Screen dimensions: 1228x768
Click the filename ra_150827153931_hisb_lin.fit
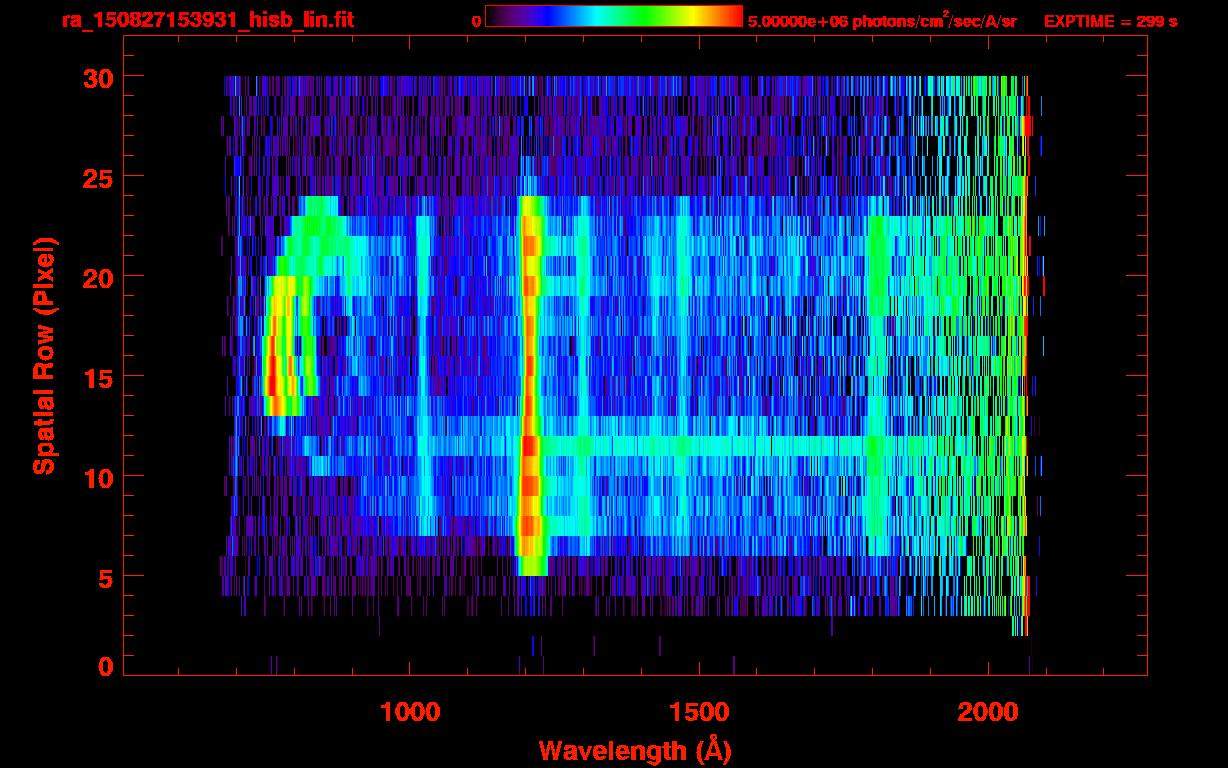[x=207, y=20]
